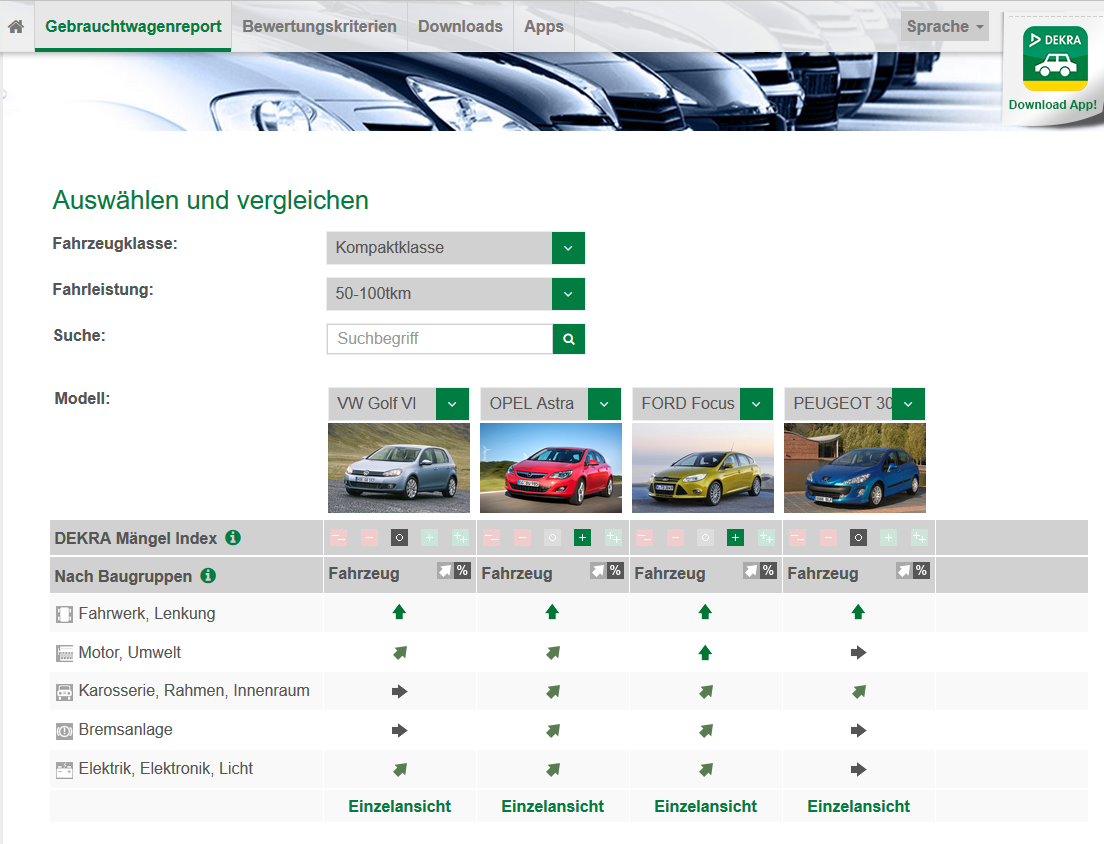Click the flag icon in the OPEL Astra column
This screenshot has height=844, width=1104.
pyautogui.click(x=599, y=570)
